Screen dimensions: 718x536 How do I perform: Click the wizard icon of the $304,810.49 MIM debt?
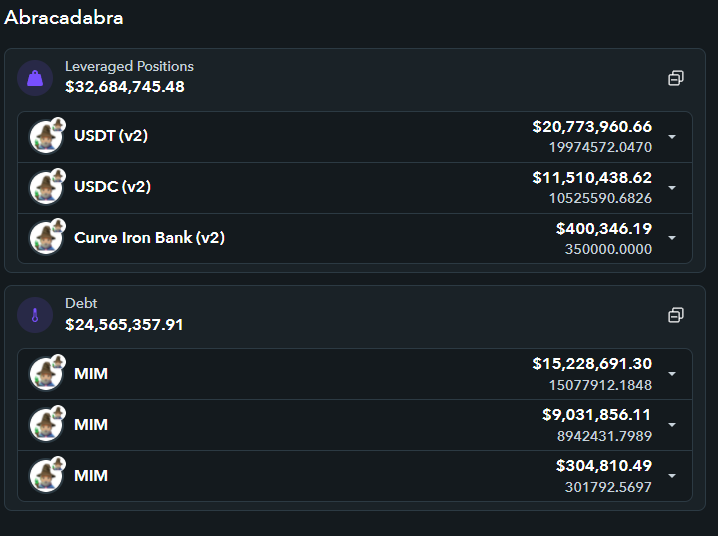[x=46, y=476]
